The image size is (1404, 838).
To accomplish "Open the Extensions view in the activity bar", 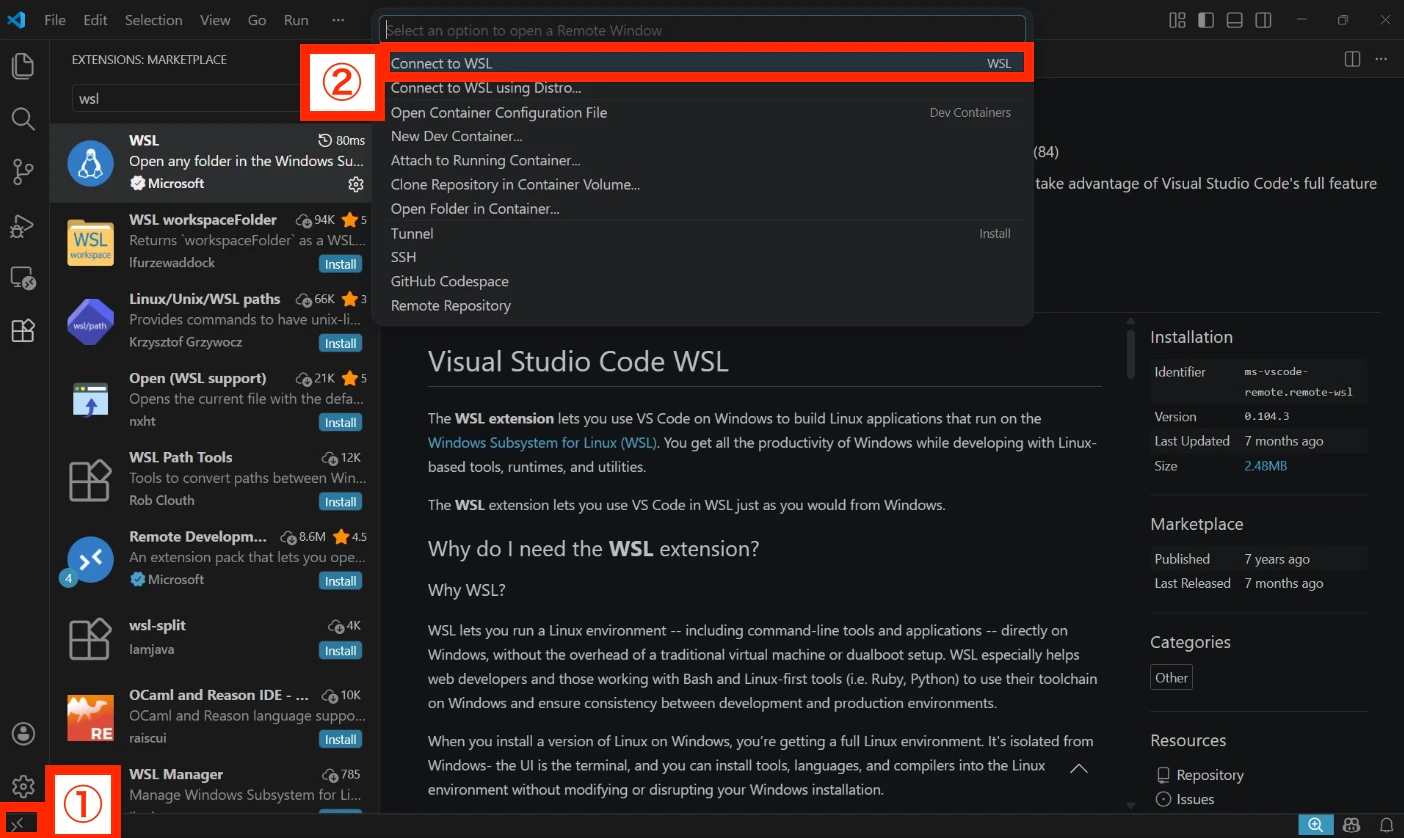I will pos(23,331).
